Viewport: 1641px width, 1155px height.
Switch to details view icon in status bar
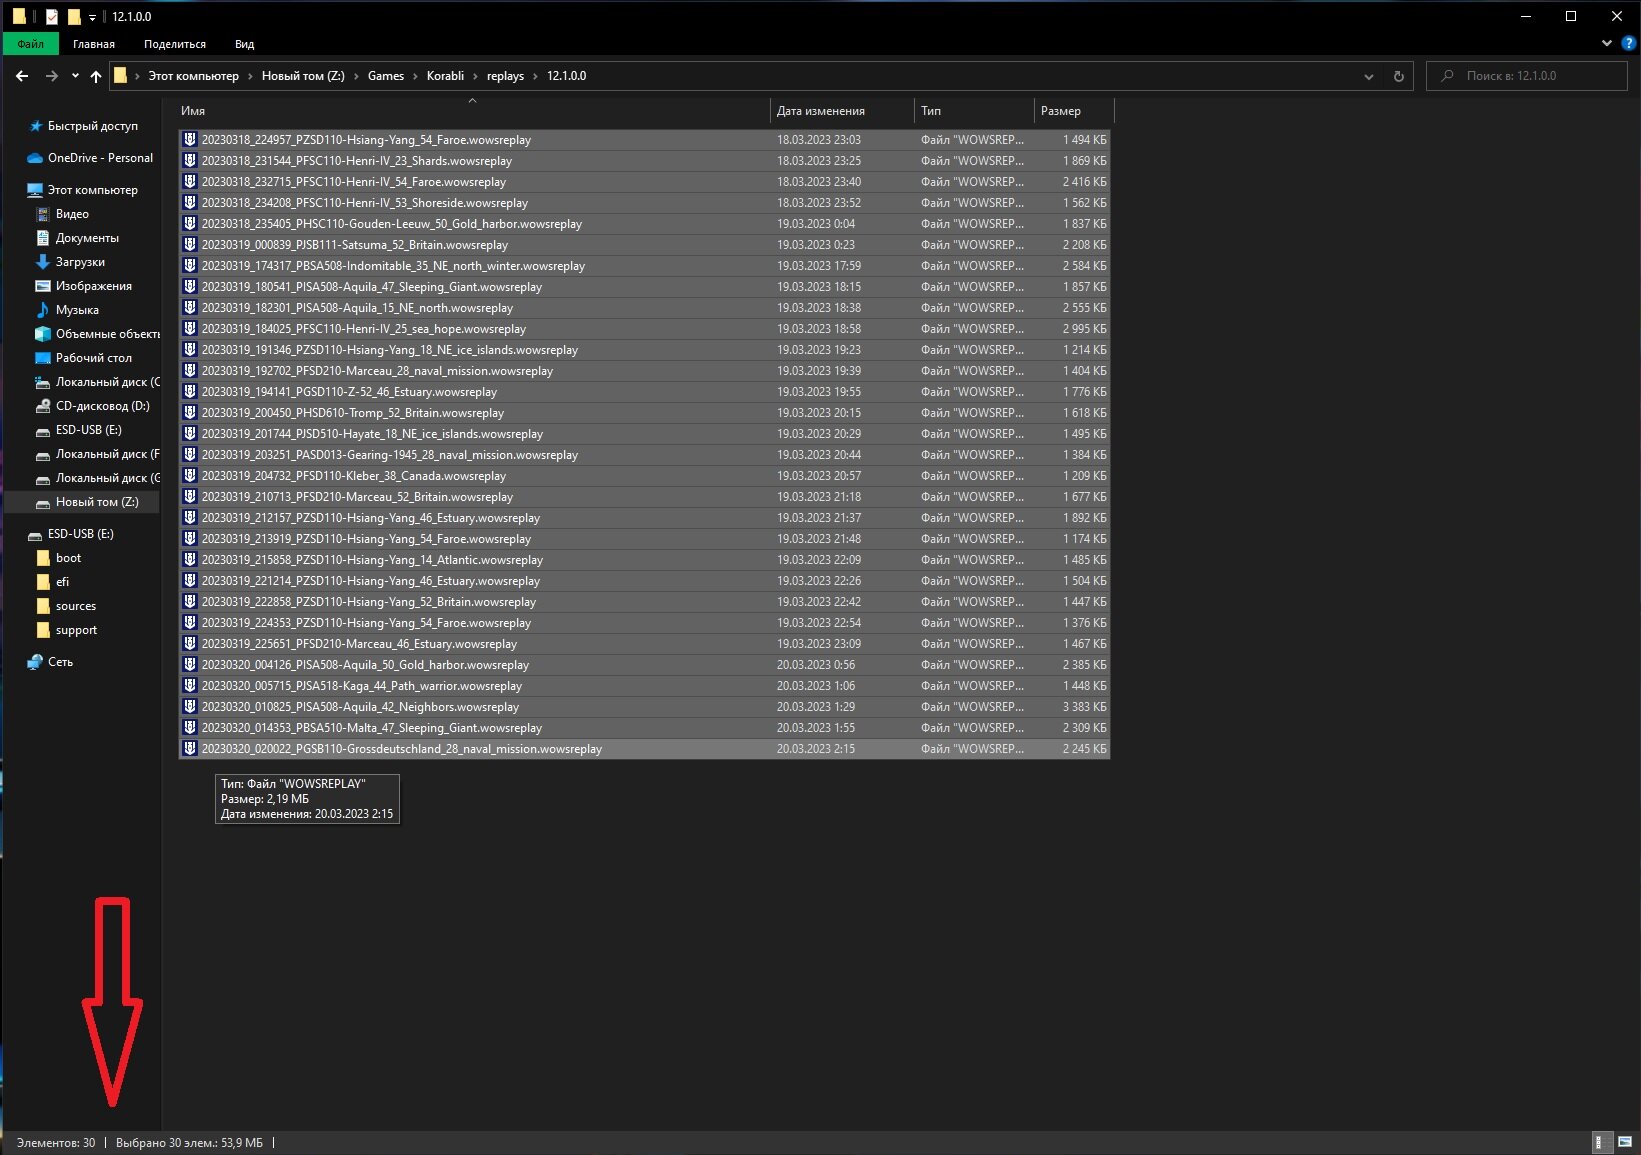[x=1600, y=1142]
